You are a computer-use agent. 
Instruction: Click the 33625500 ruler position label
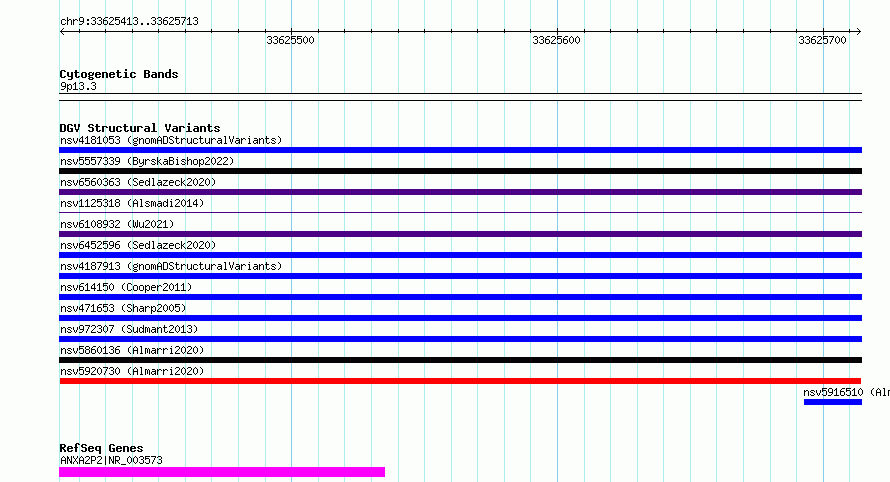(x=290, y=40)
